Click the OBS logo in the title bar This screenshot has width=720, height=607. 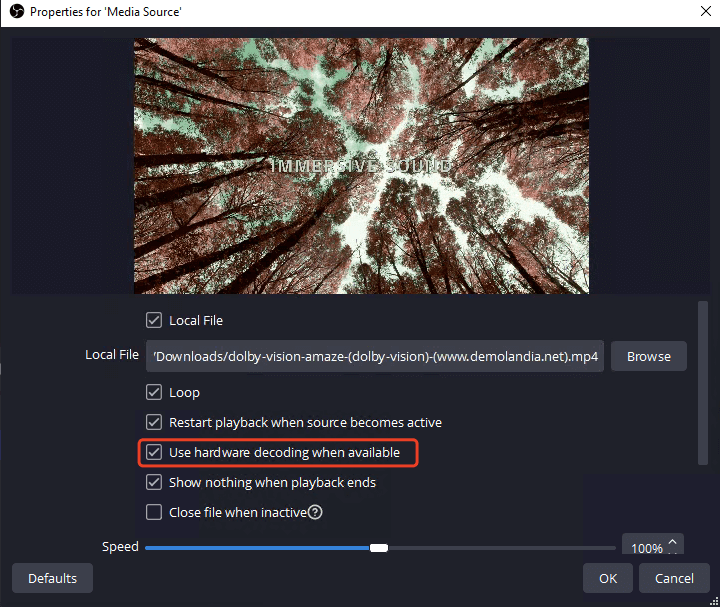click(16, 12)
